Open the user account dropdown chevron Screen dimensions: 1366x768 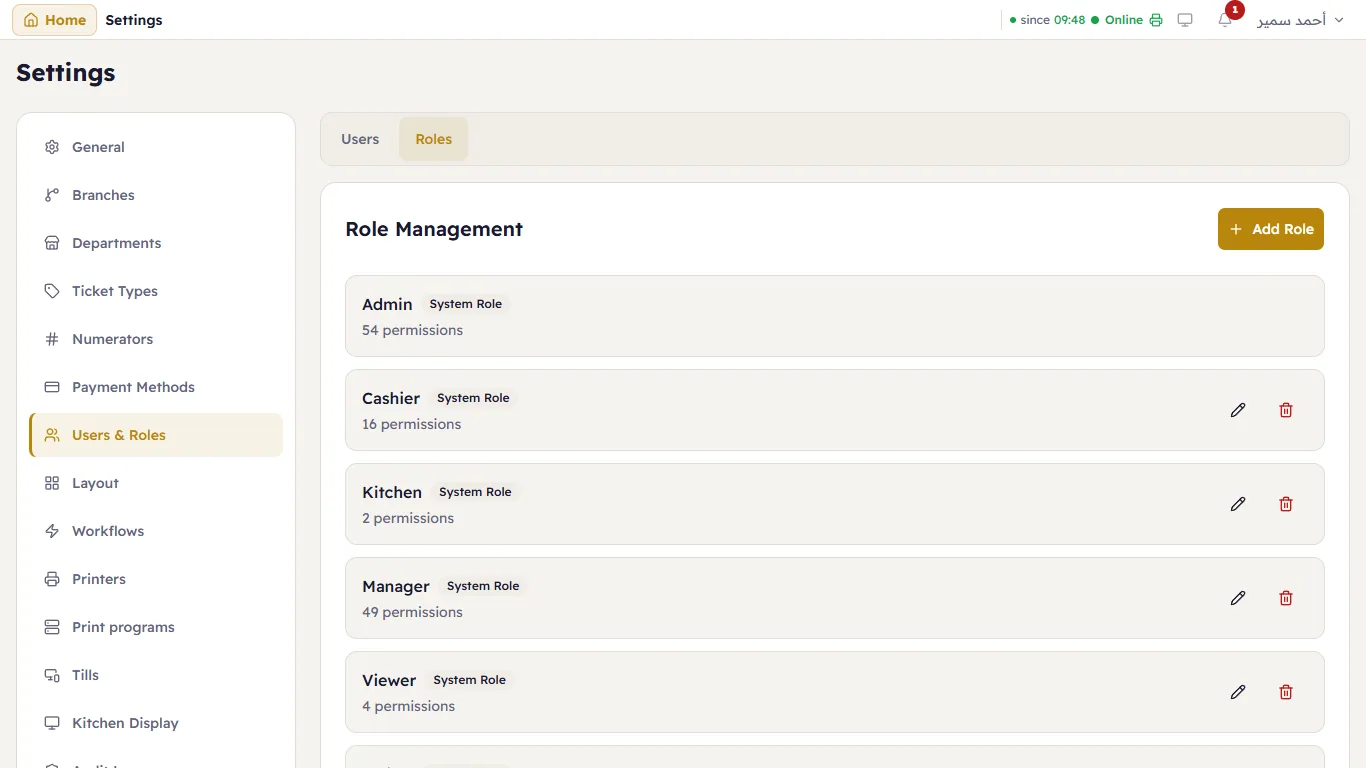coord(1339,20)
